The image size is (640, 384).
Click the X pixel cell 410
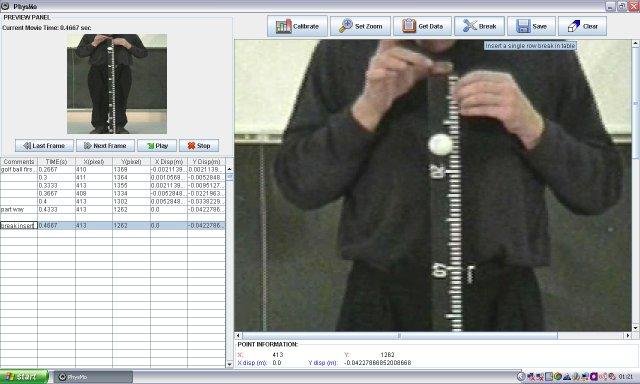pyautogui.click(x=94, y=169)
